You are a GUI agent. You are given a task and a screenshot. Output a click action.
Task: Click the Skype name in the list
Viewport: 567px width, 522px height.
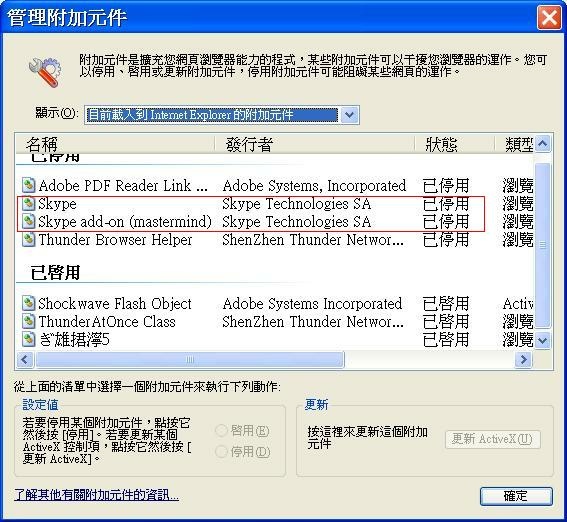[x=57, y=204]
